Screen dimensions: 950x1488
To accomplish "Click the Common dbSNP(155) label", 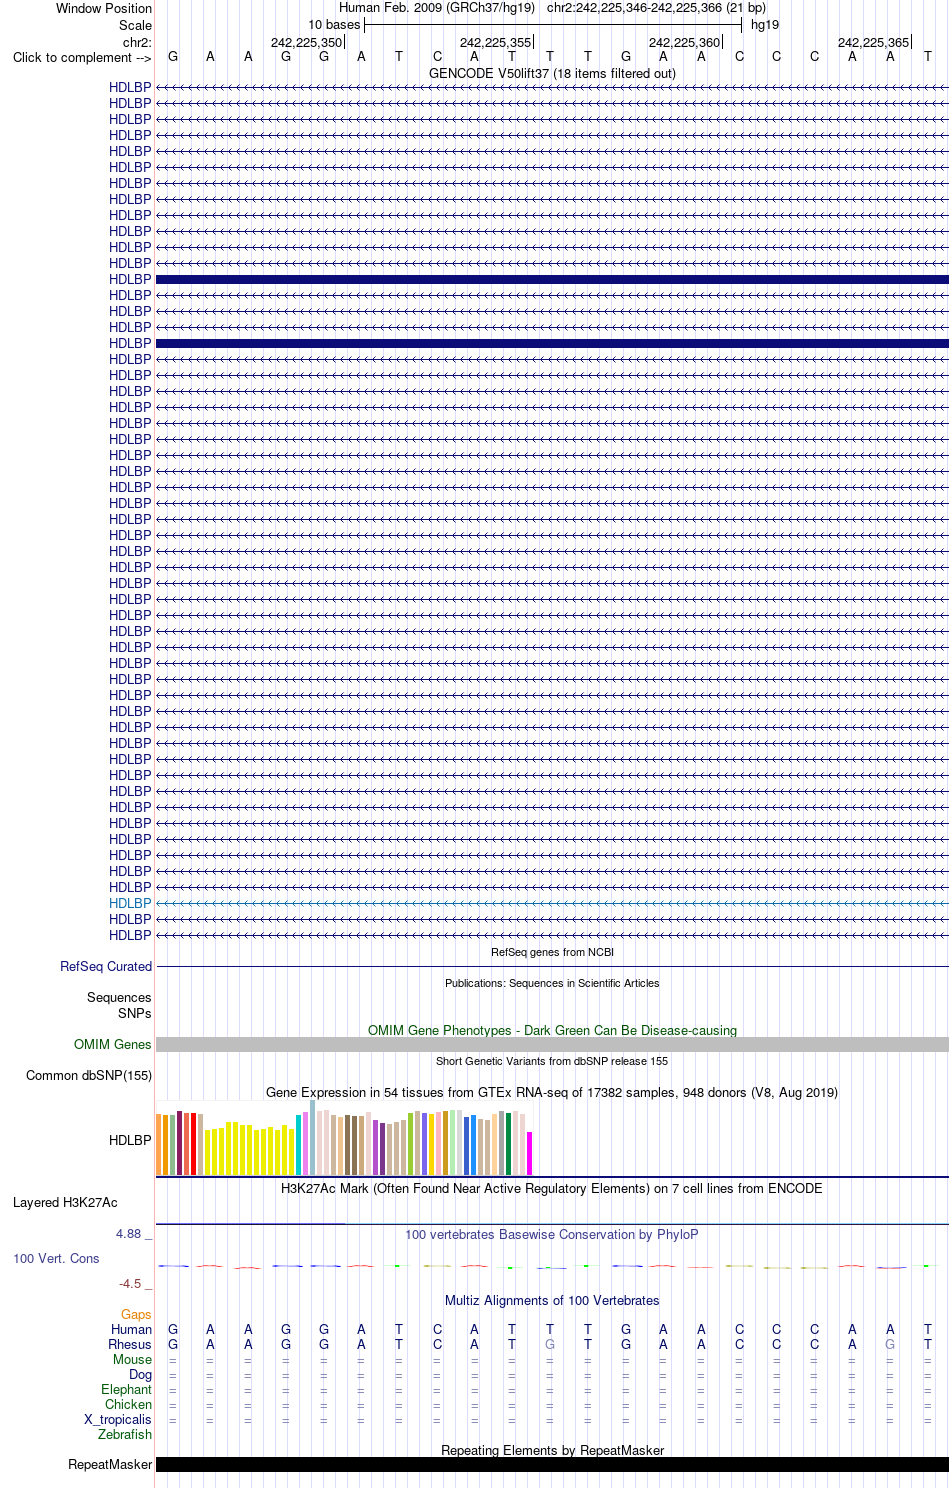I will tap(89, 1075).
